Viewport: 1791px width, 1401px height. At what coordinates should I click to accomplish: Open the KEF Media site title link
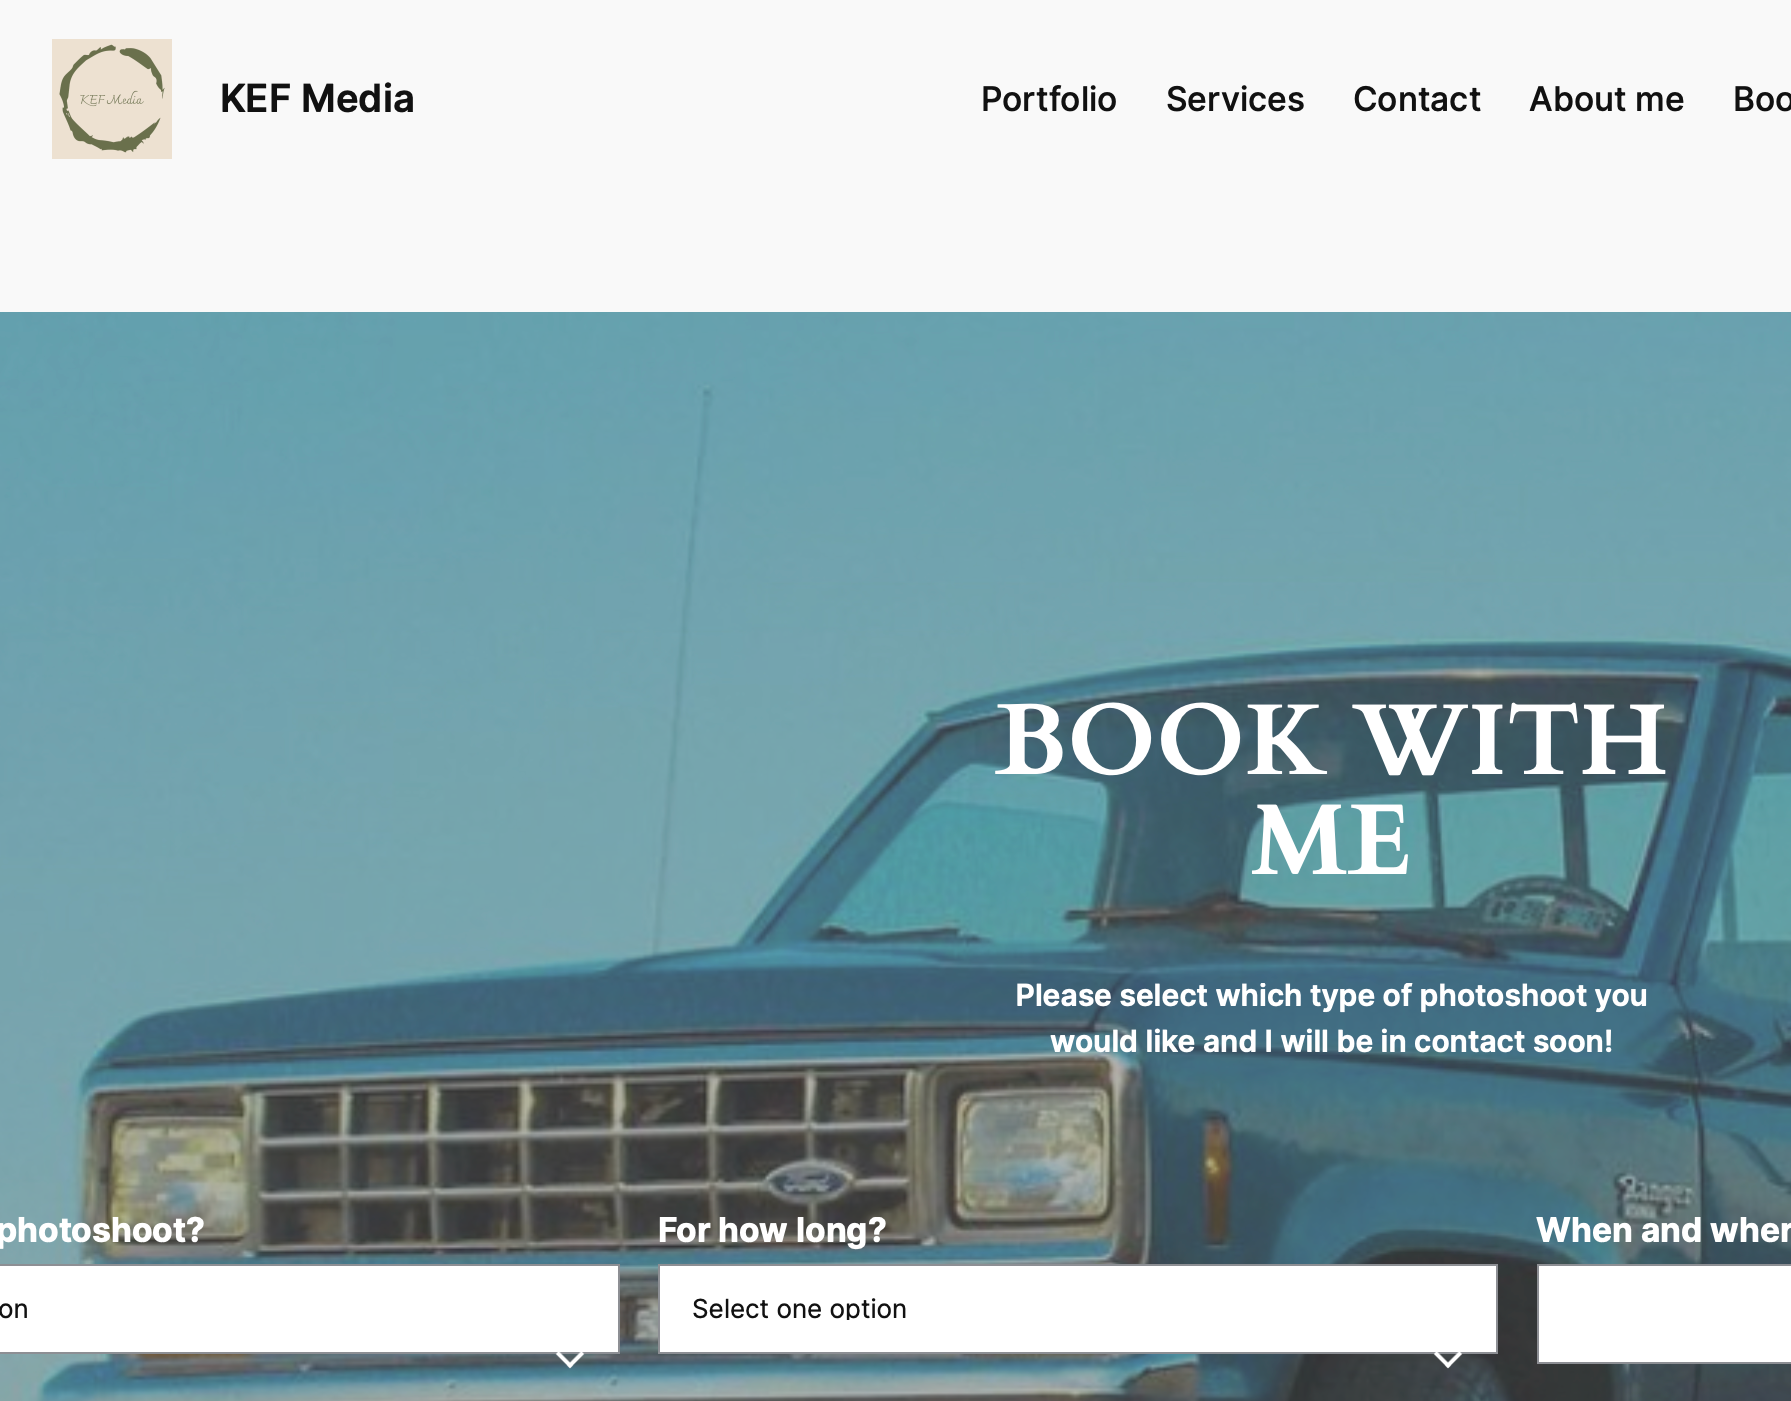316,99
